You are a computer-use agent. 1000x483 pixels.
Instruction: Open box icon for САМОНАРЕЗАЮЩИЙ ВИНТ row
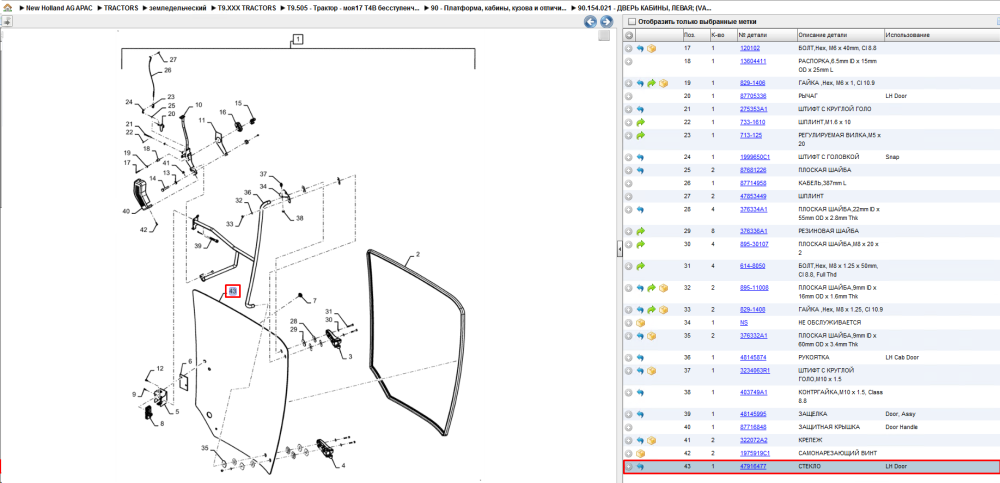640,453
